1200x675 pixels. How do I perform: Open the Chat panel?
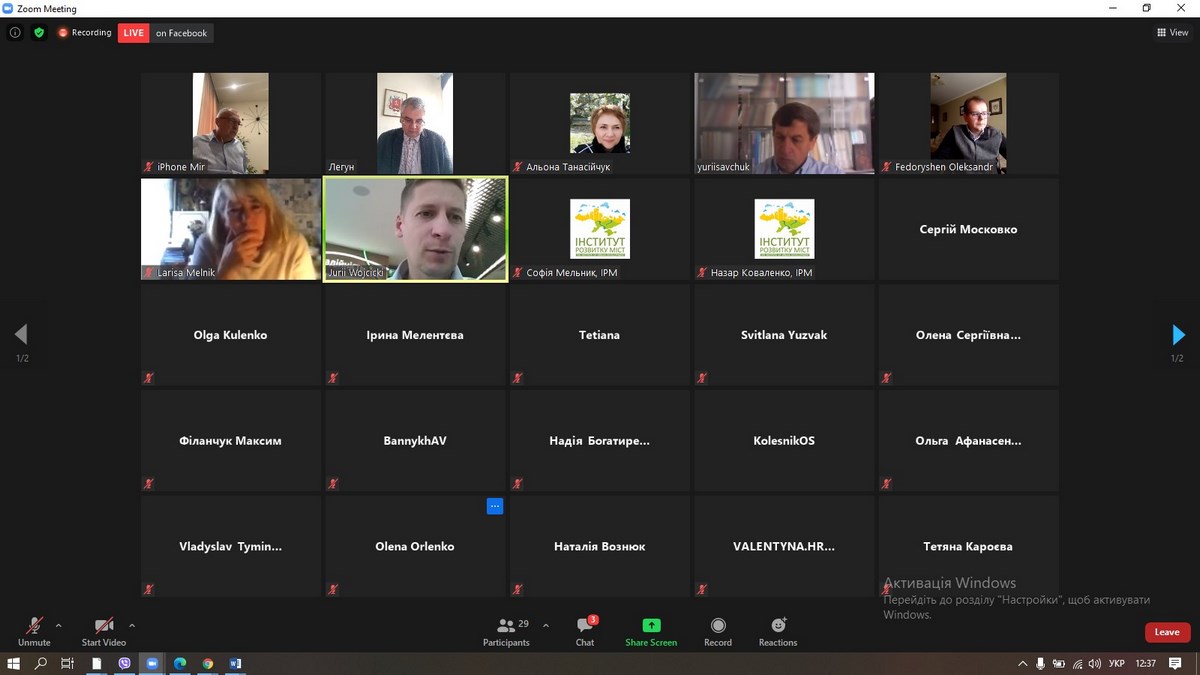585,630
